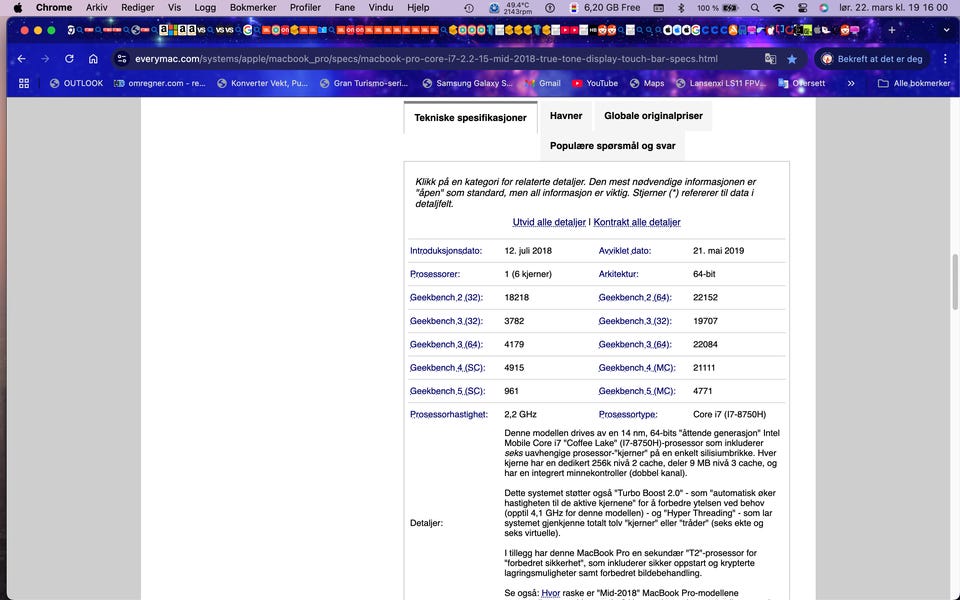Screen dimensions: 960x600
Task: Expand the tab search dropdown arrow
Action: click(x=940, y=30)
